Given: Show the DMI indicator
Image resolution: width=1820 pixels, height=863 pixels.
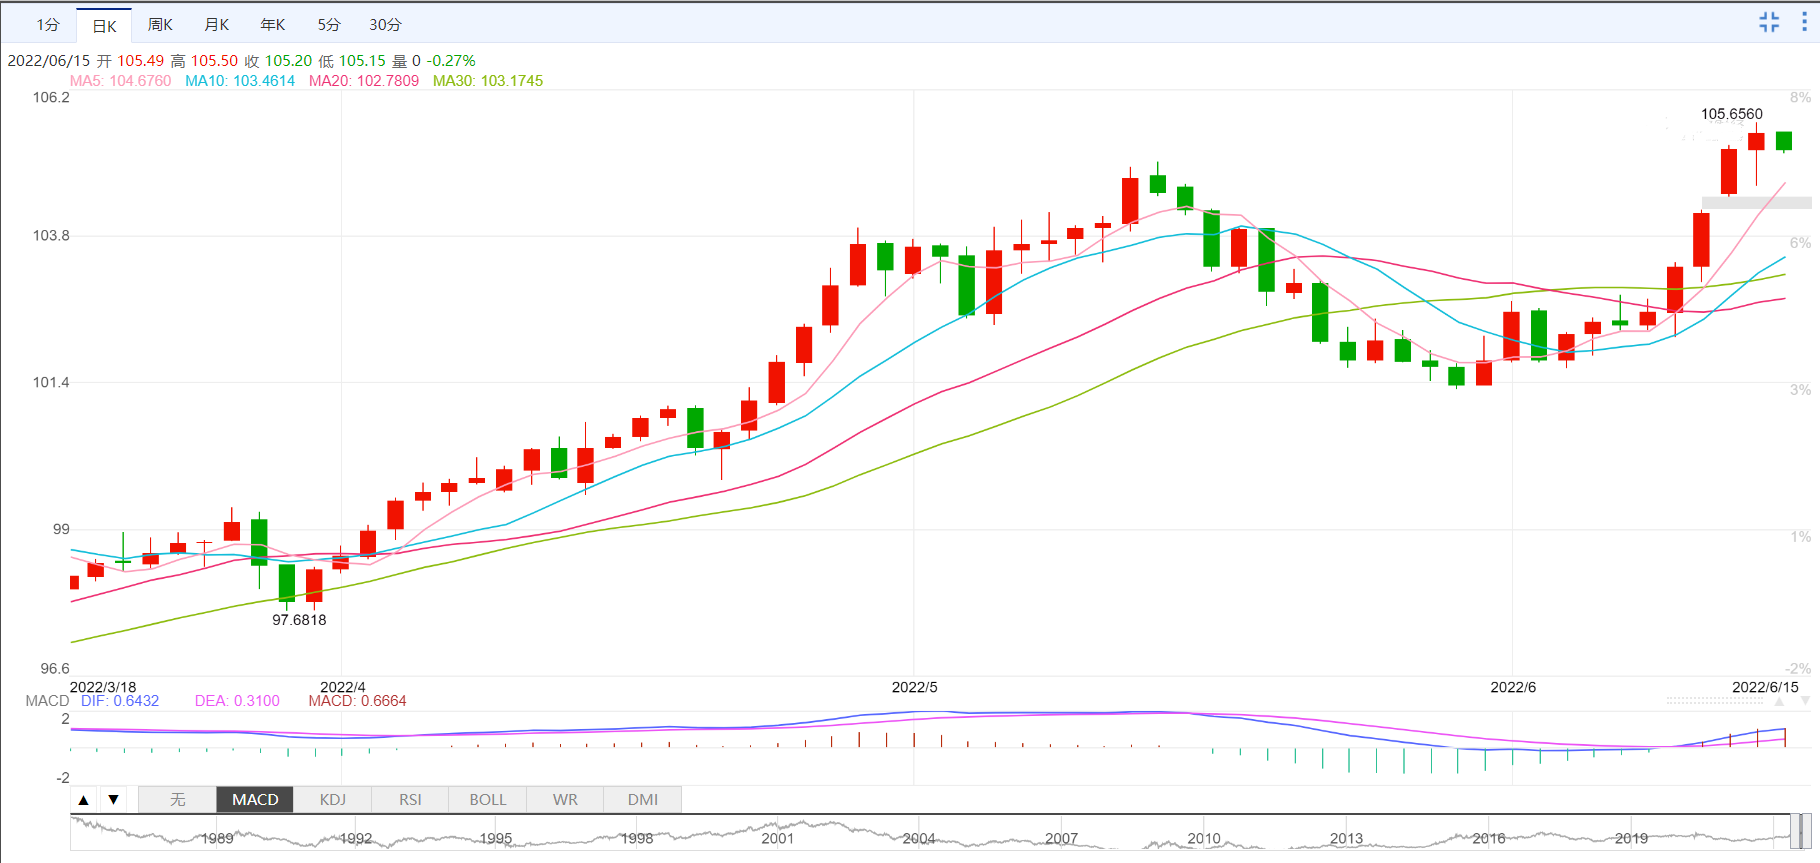Looking at the screenshot, I should coord(643,800).
